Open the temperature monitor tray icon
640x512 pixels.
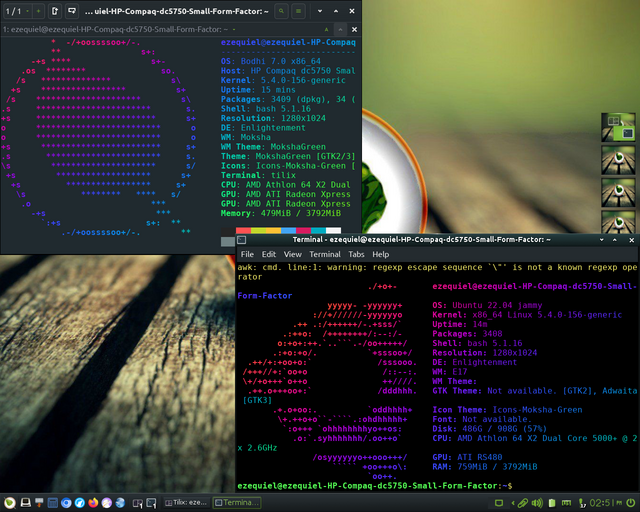582,503
